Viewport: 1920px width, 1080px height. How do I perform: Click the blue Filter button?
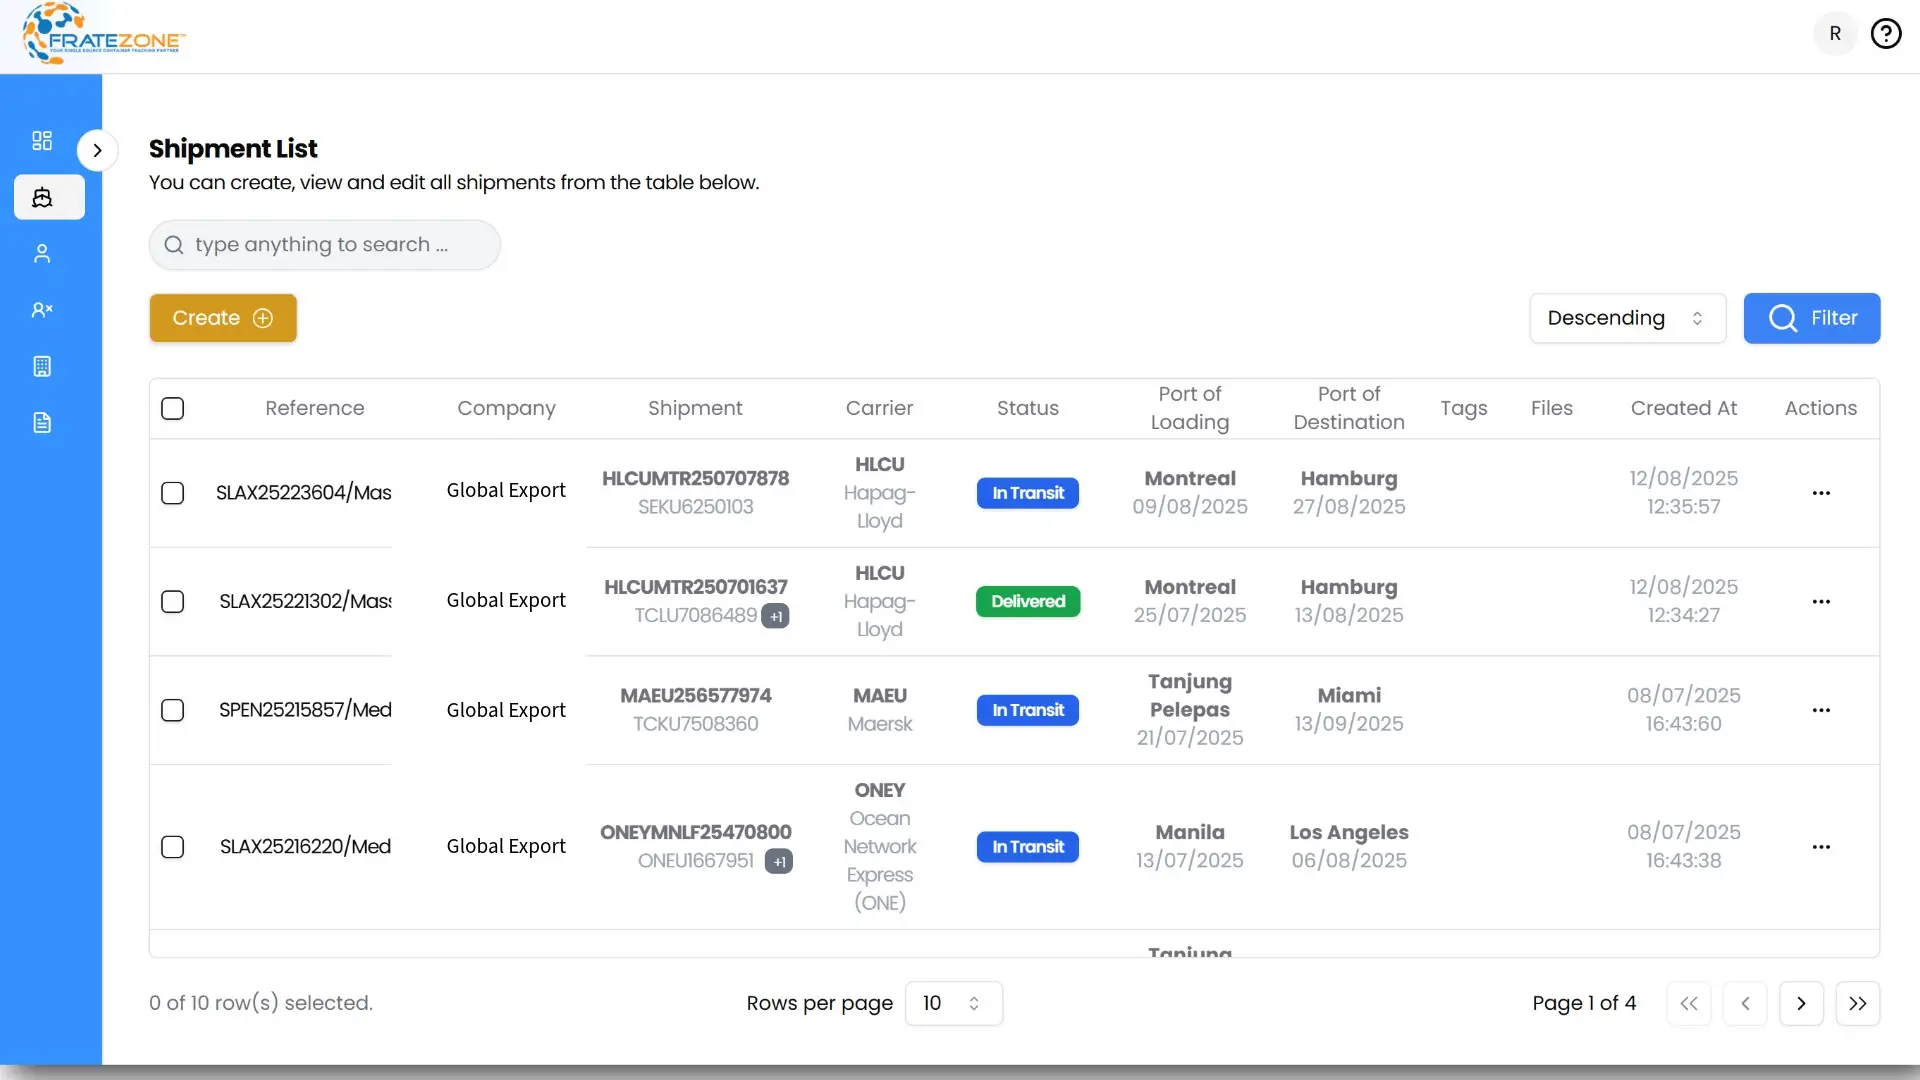pos(1811,318)
